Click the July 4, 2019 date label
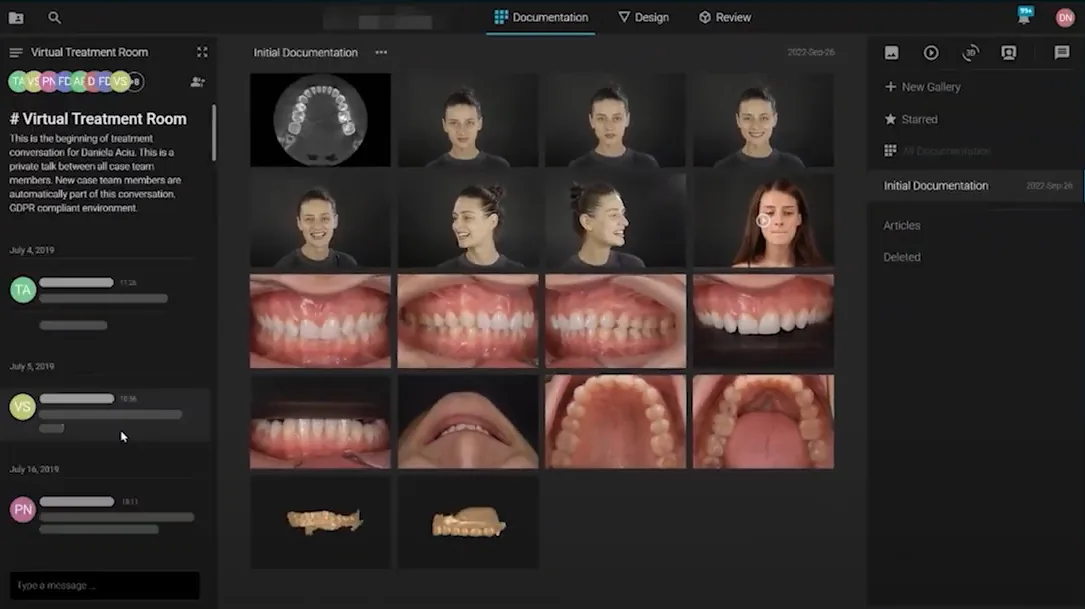The height and width of the screenshot is (609, 1085). 32,251
